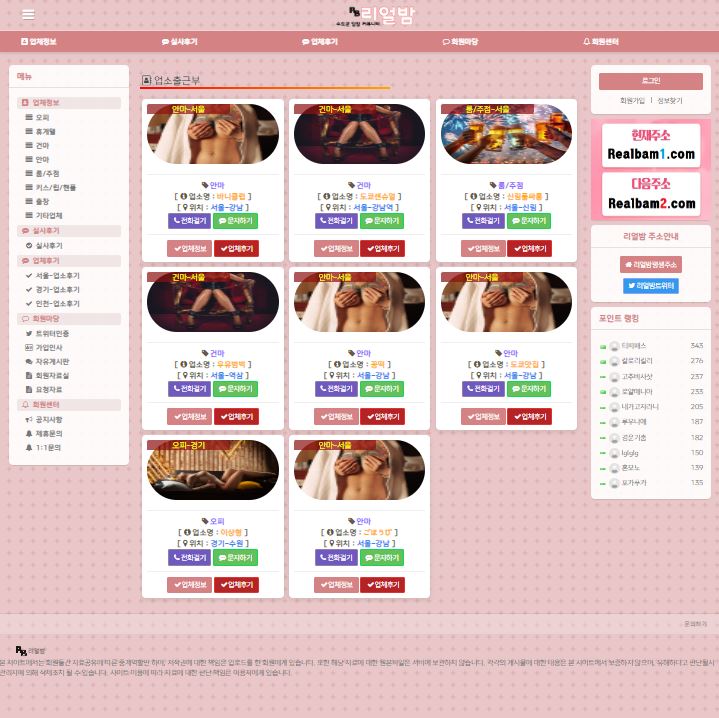This screenshot has height=718, width=719.
Task: Click 업체정보 on the 바니클럽 card
Action: click(x=189, y=249)
